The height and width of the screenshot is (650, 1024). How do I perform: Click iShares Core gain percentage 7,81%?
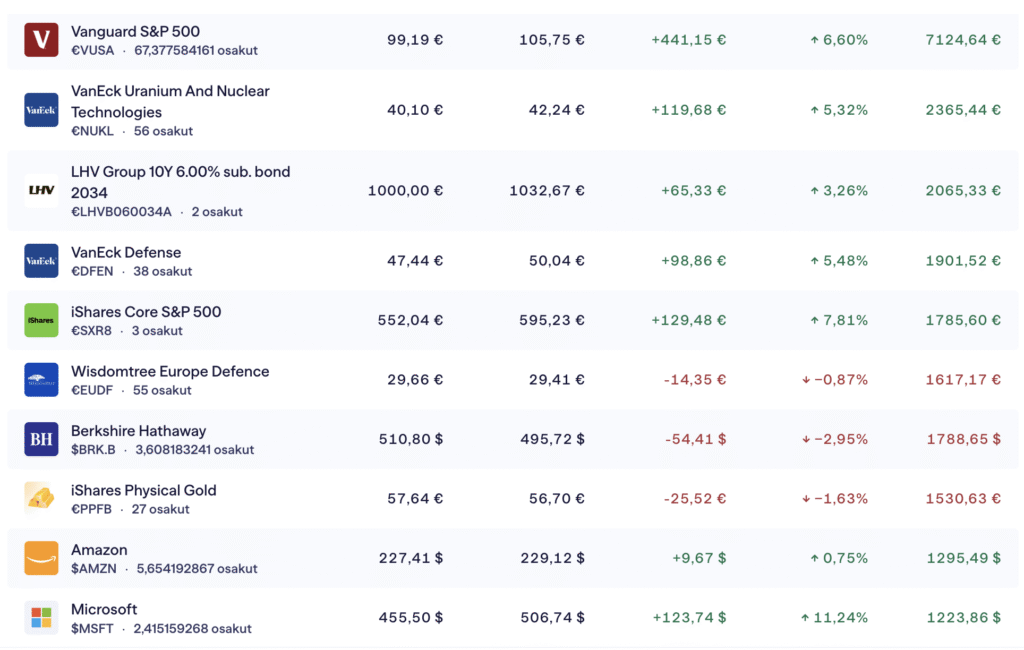click(839, 320)
